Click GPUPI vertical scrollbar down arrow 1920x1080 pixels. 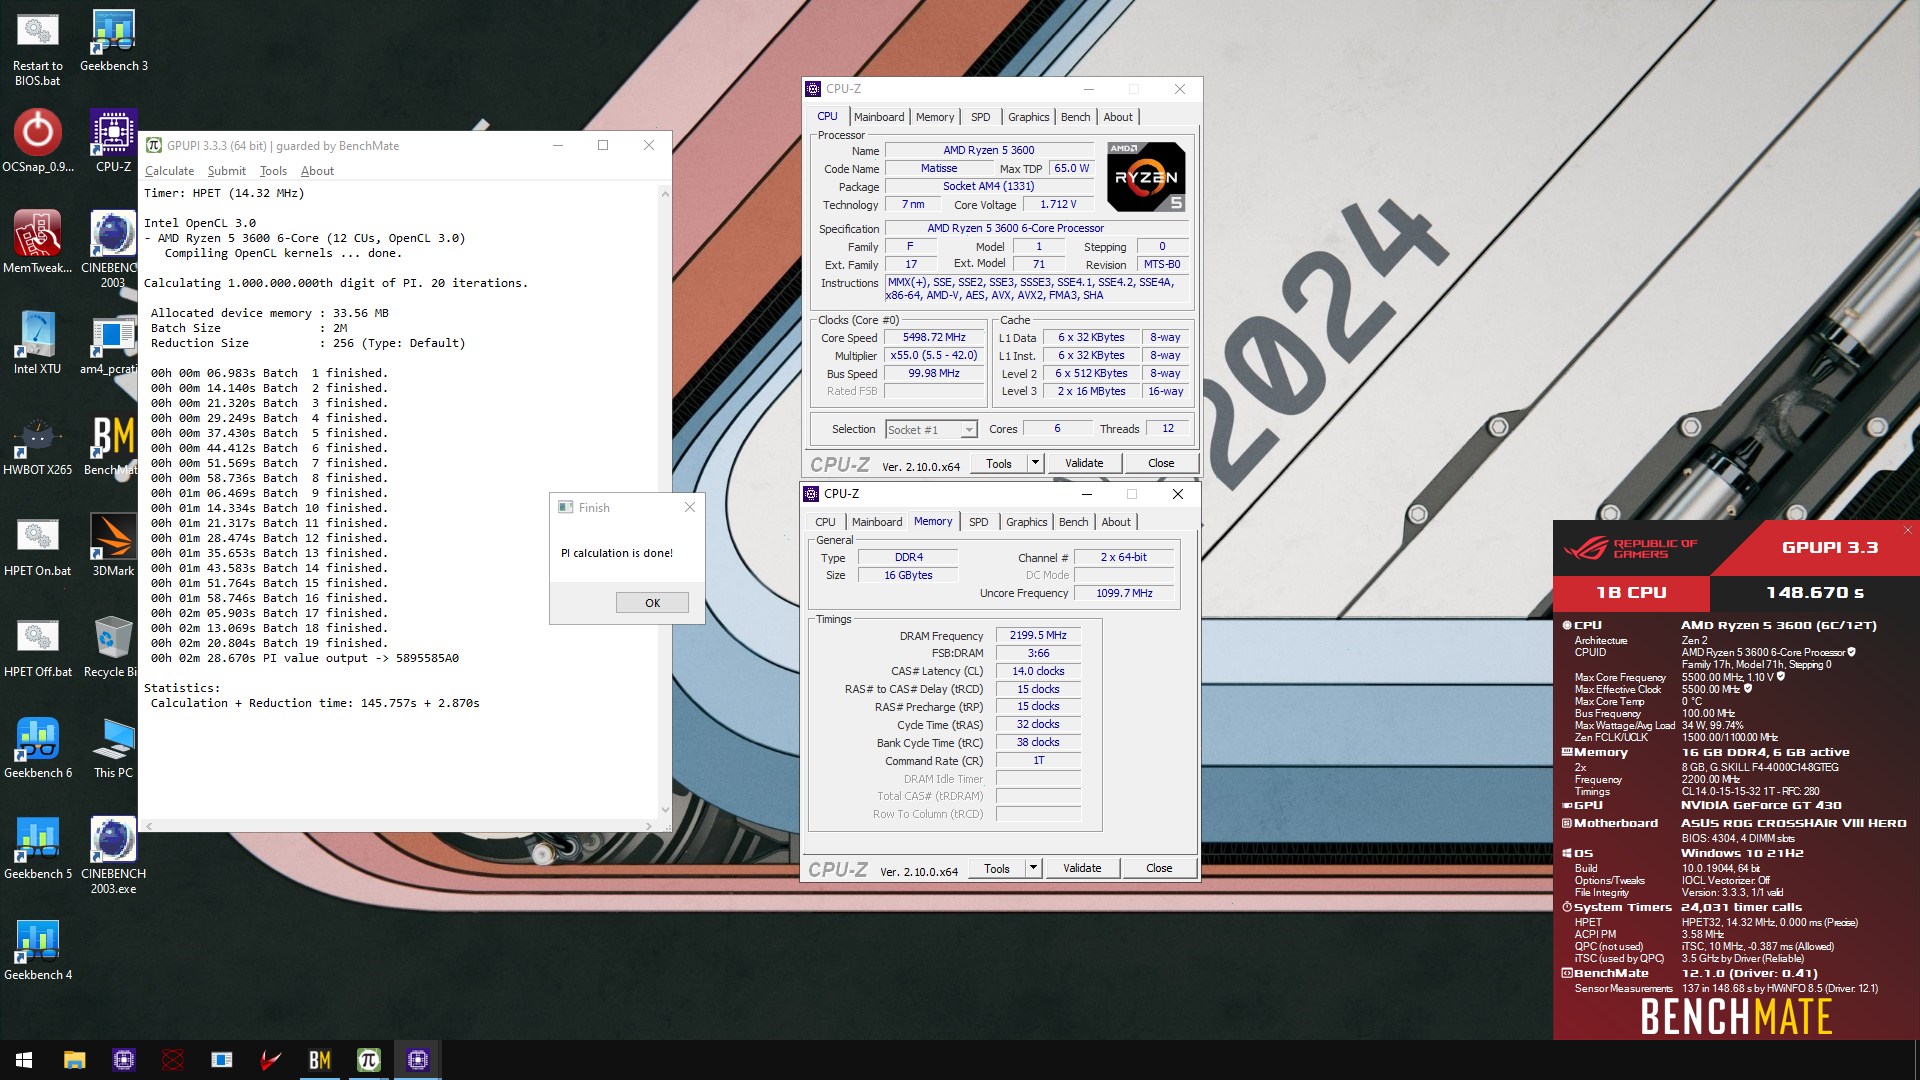tap(665, 811)
